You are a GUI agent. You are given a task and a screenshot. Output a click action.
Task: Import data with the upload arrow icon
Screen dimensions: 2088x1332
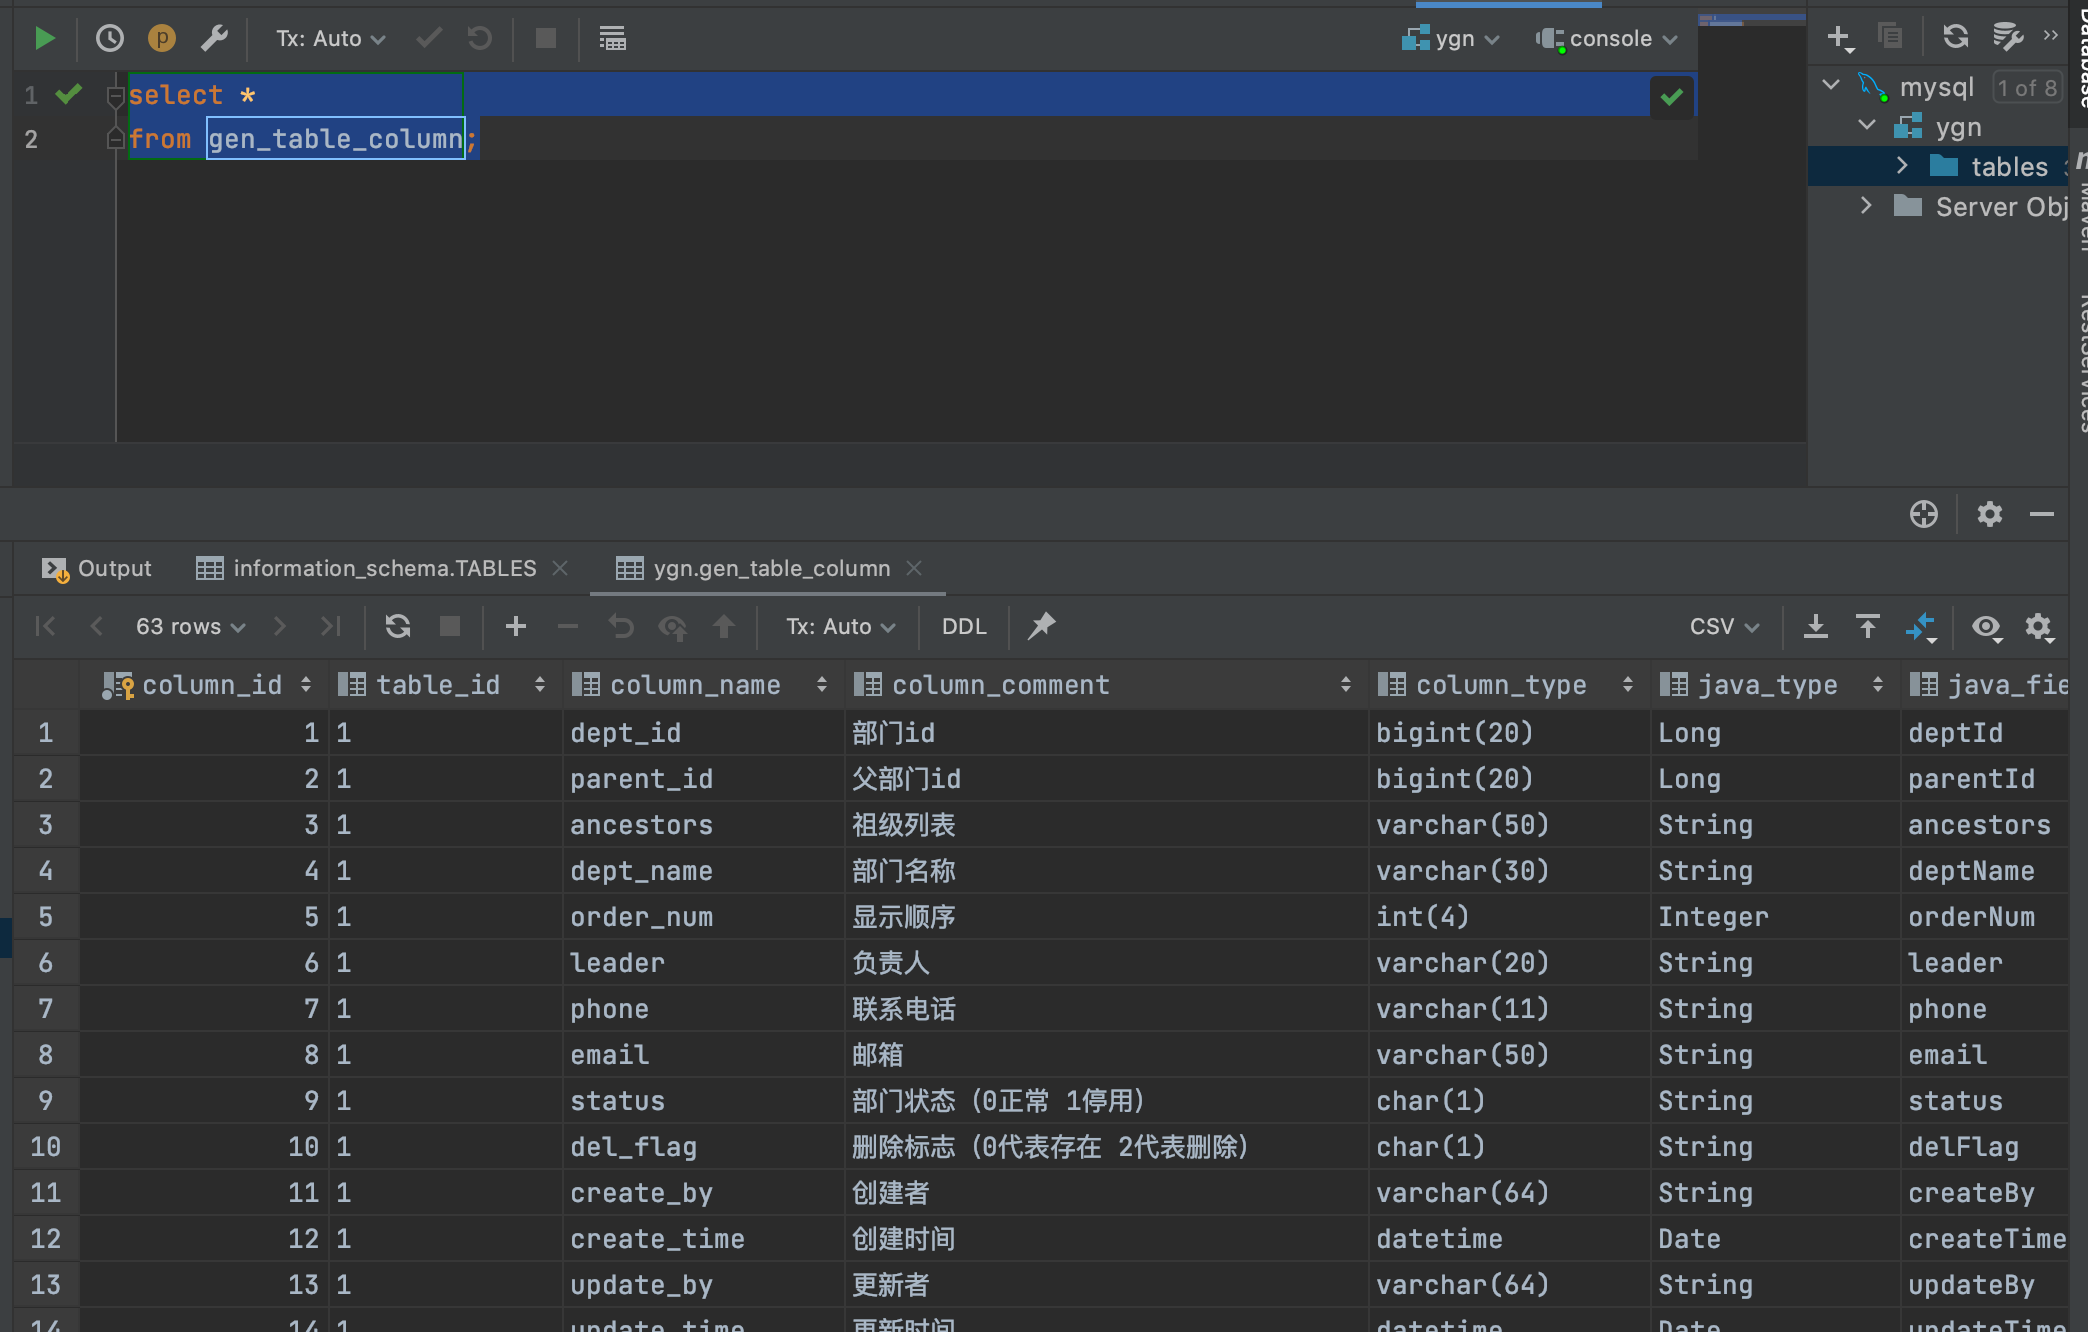[x=1867, y=626]
